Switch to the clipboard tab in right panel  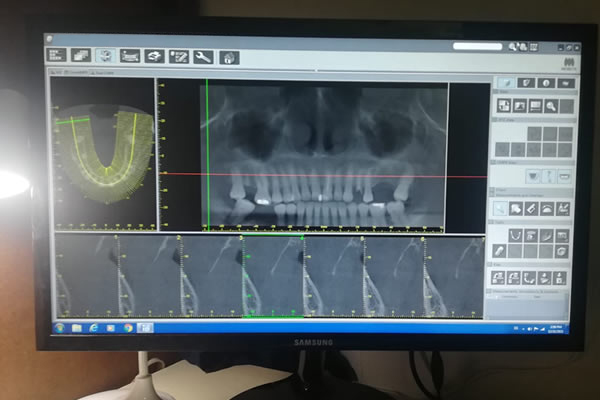(x=526, y=83)
